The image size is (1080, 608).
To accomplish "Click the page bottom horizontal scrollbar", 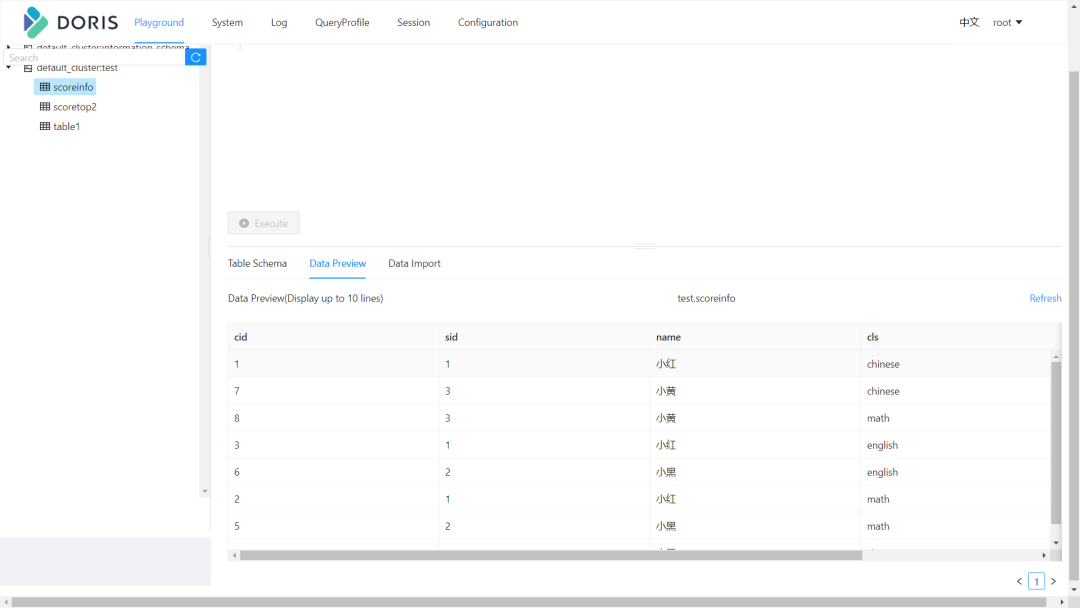I will click(529, 602).
